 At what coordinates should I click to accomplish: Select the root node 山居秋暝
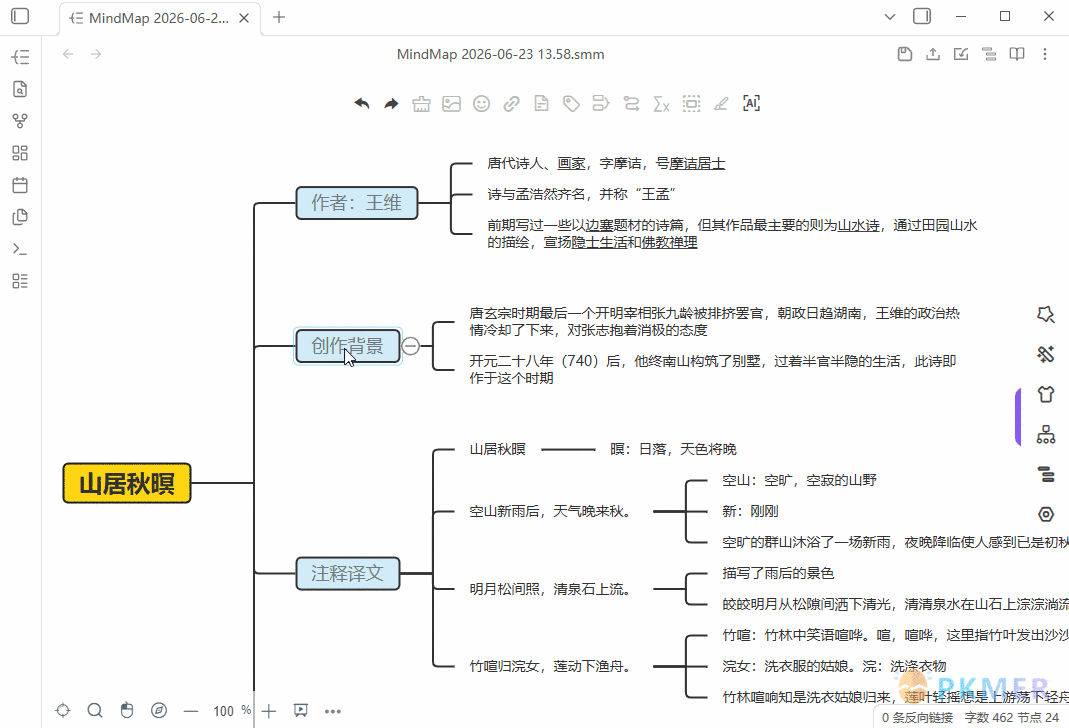127,483
